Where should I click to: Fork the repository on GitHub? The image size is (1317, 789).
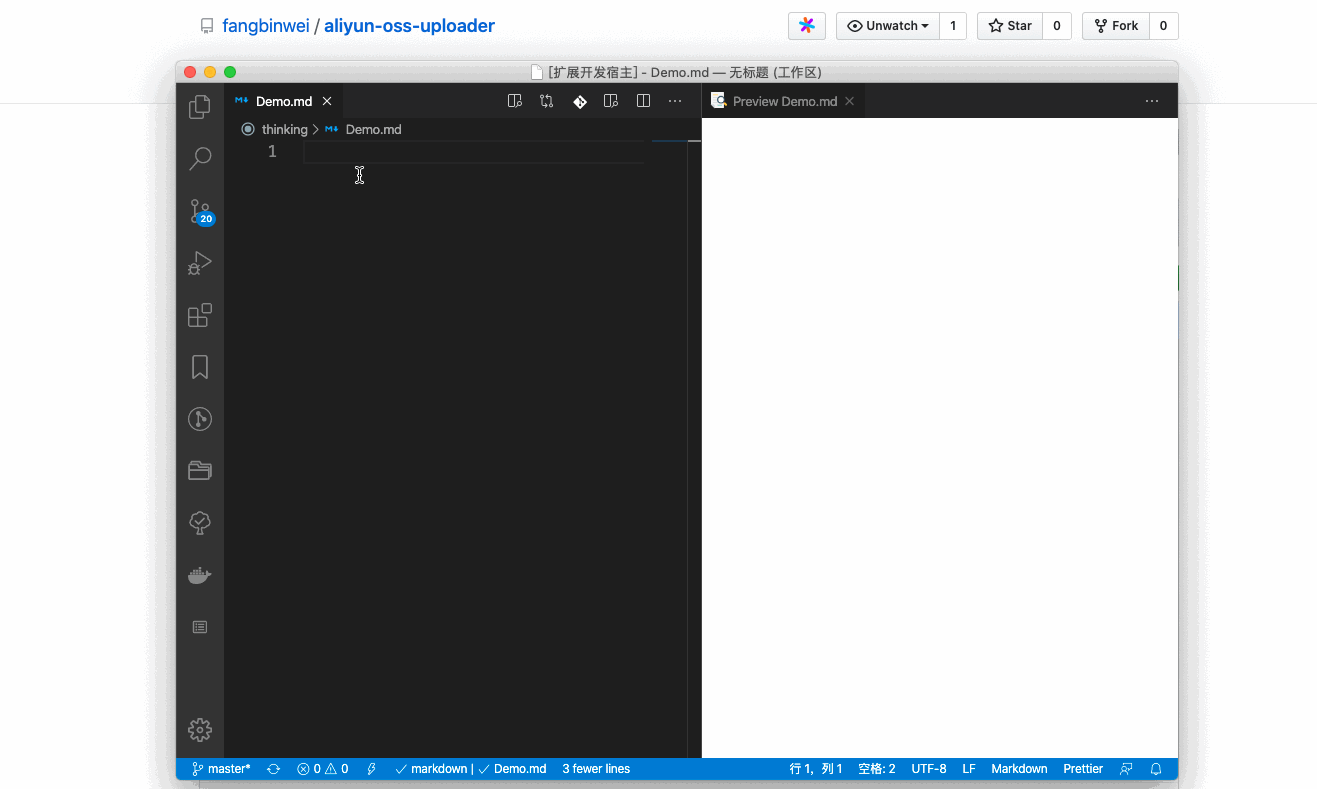pyautogui.click(x=1116, y=26)
